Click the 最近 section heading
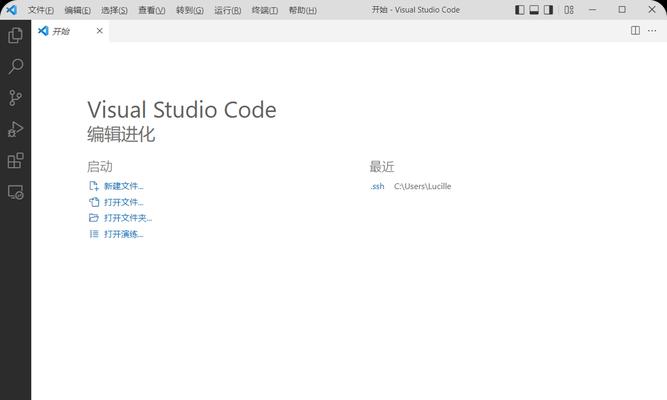Viewport: 667px width, 400px height. click(x=382, y=166)
